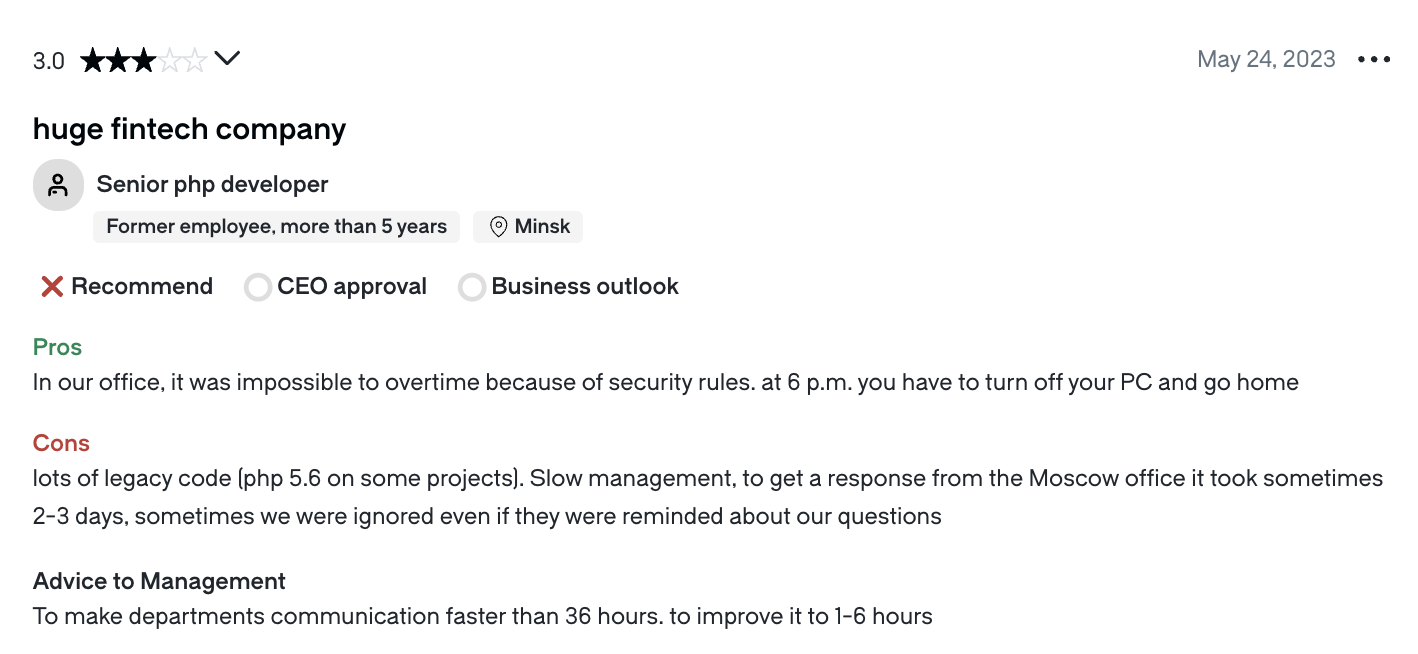Select the 'Former employee, more than 5 years' tag
Viewport: 1418px width, 654px height.
276,227
